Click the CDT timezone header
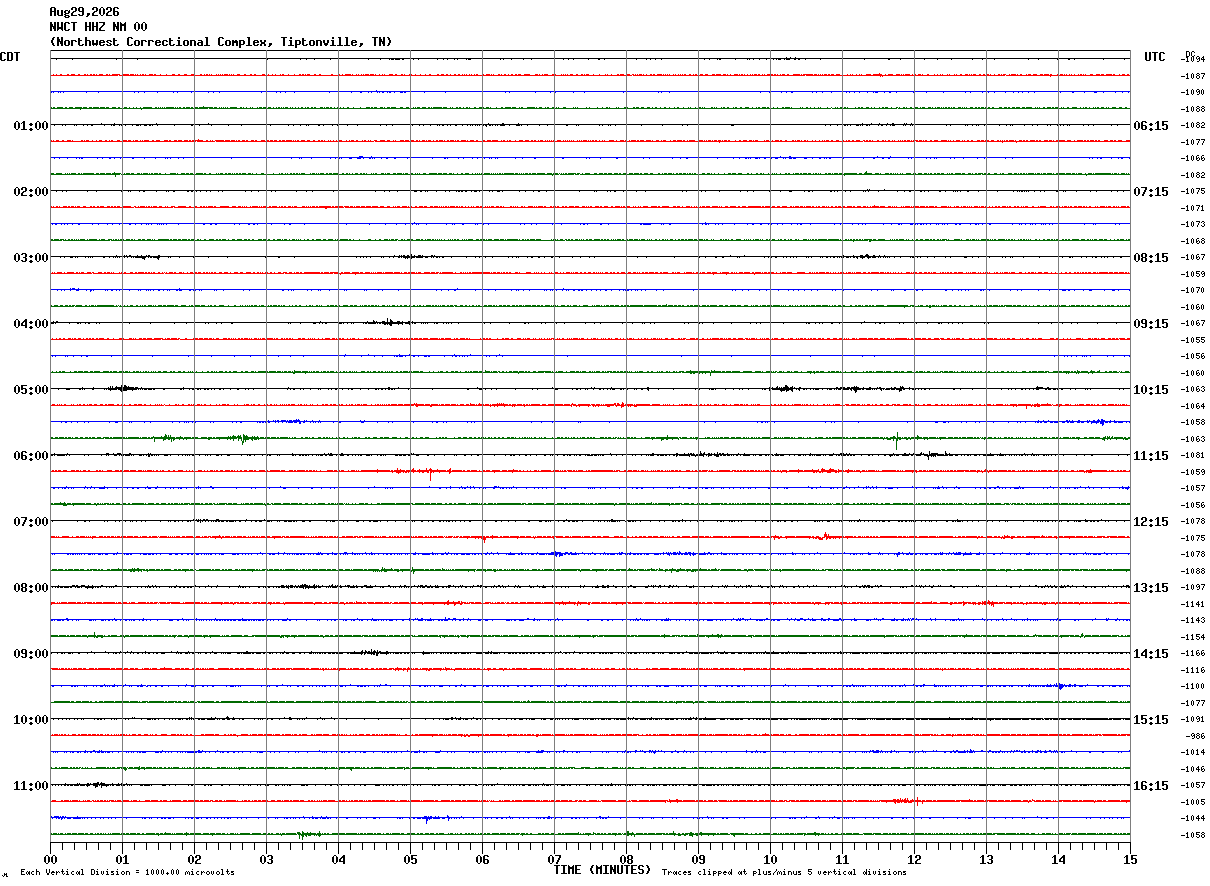1210x886 pixels. pyautogui.click(x=10, y=57)
